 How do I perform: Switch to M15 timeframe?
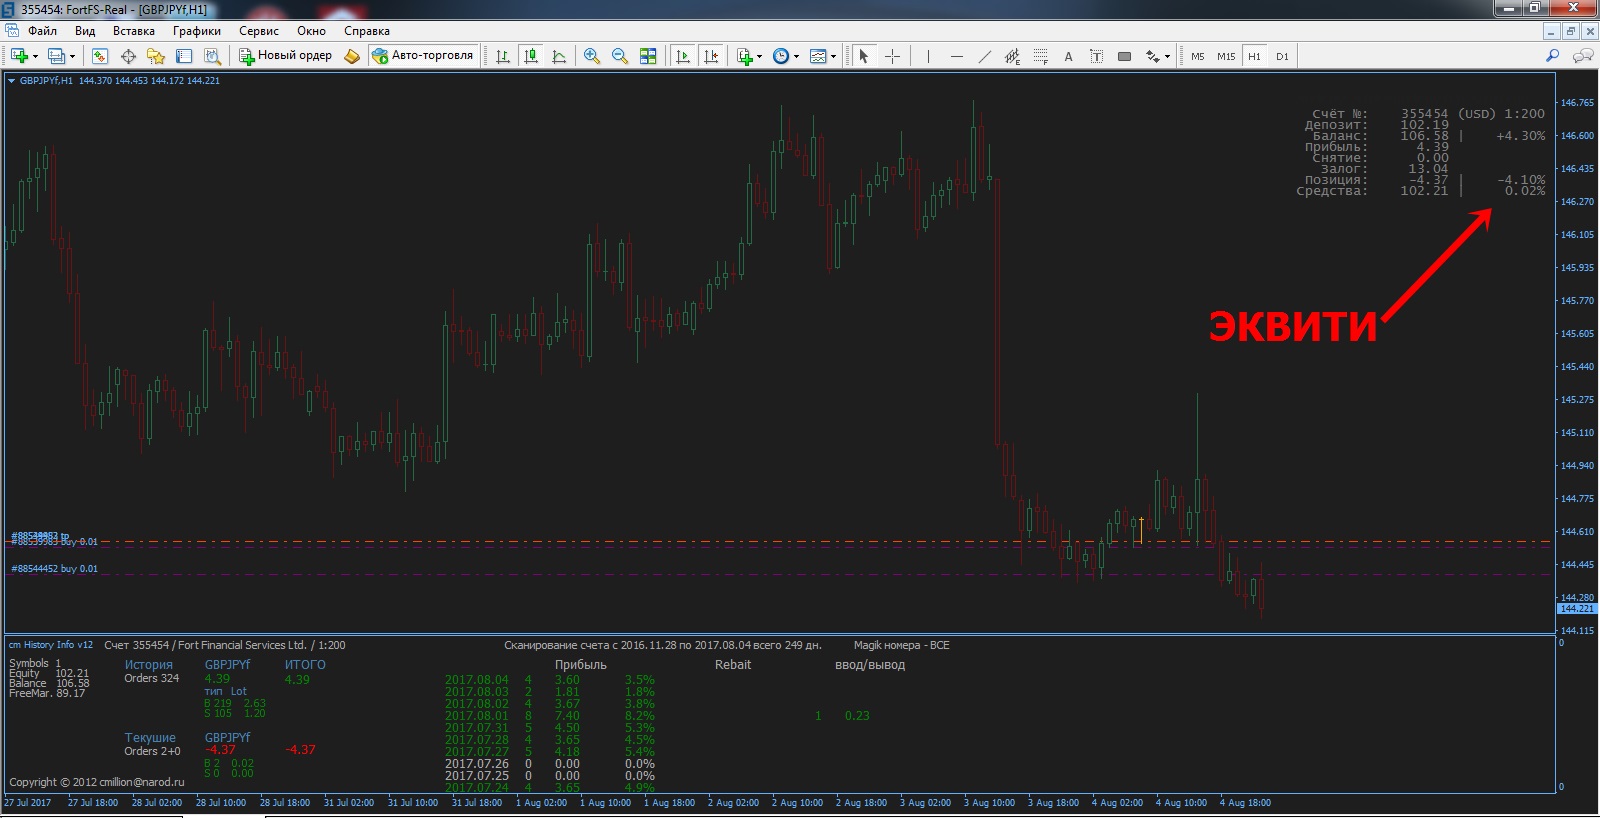pyautogui.click(x=1226, y=56)
